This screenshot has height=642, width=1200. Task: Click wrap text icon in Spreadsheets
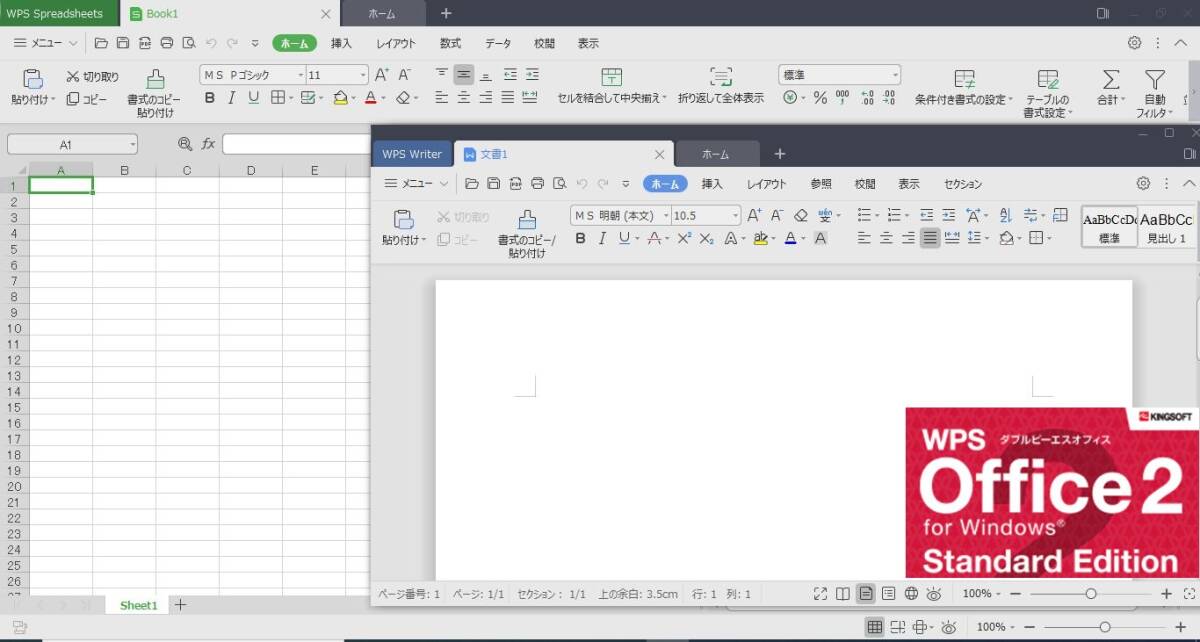point(720,78)
